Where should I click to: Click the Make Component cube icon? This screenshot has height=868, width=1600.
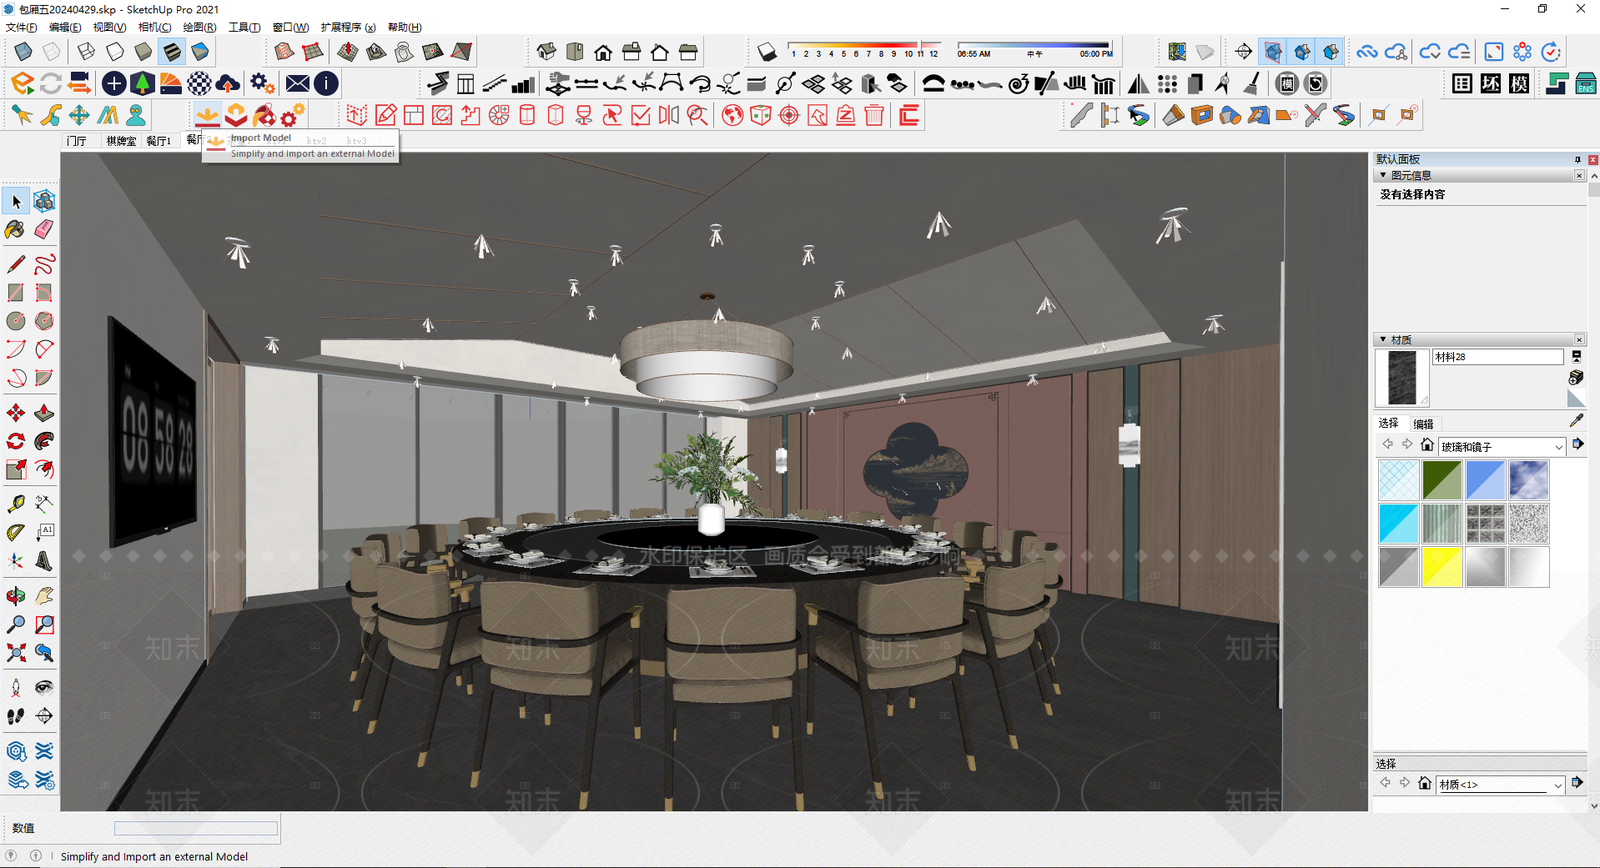point(44,202)
